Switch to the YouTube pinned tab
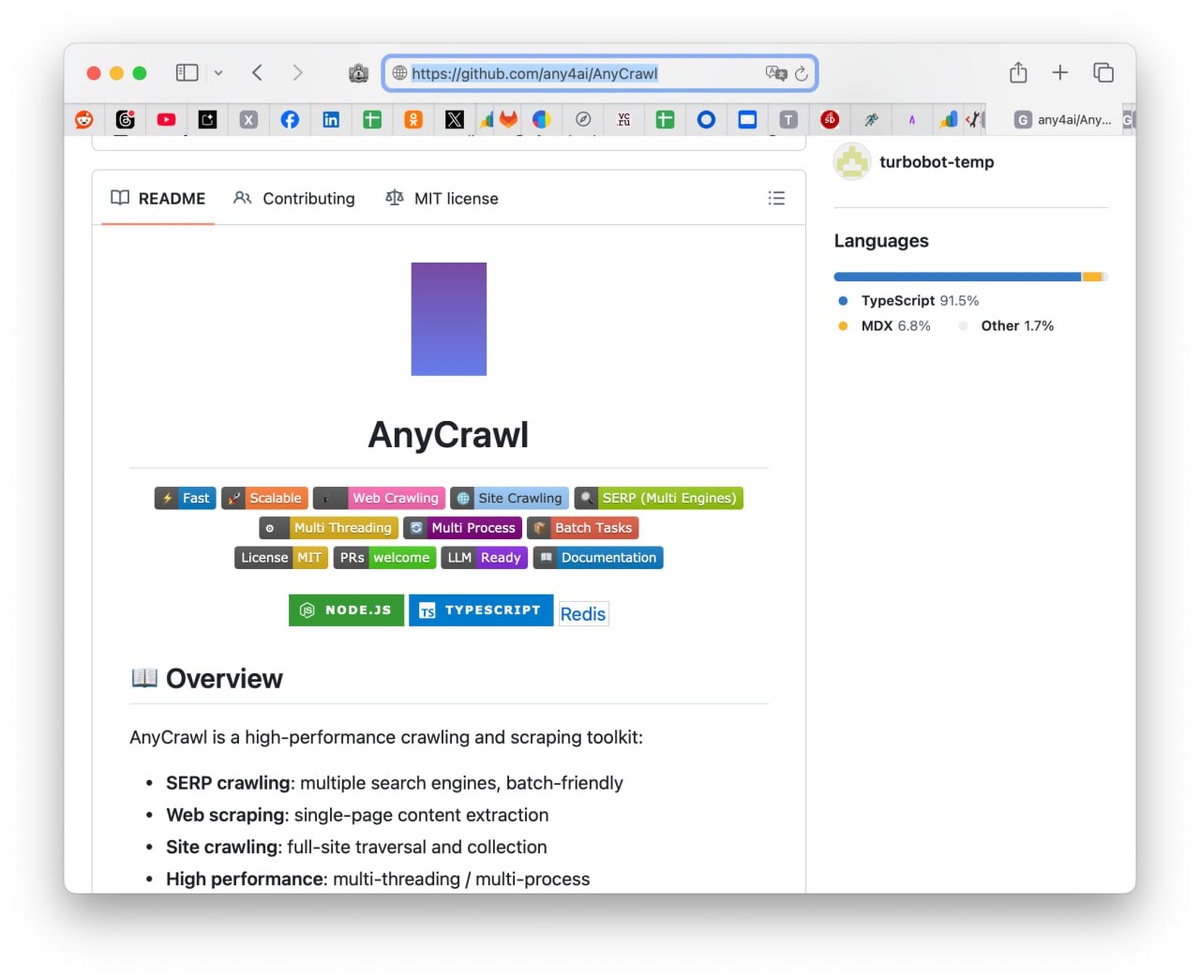The width and height of the screenshot is (1200, 978). coord(166,119)
